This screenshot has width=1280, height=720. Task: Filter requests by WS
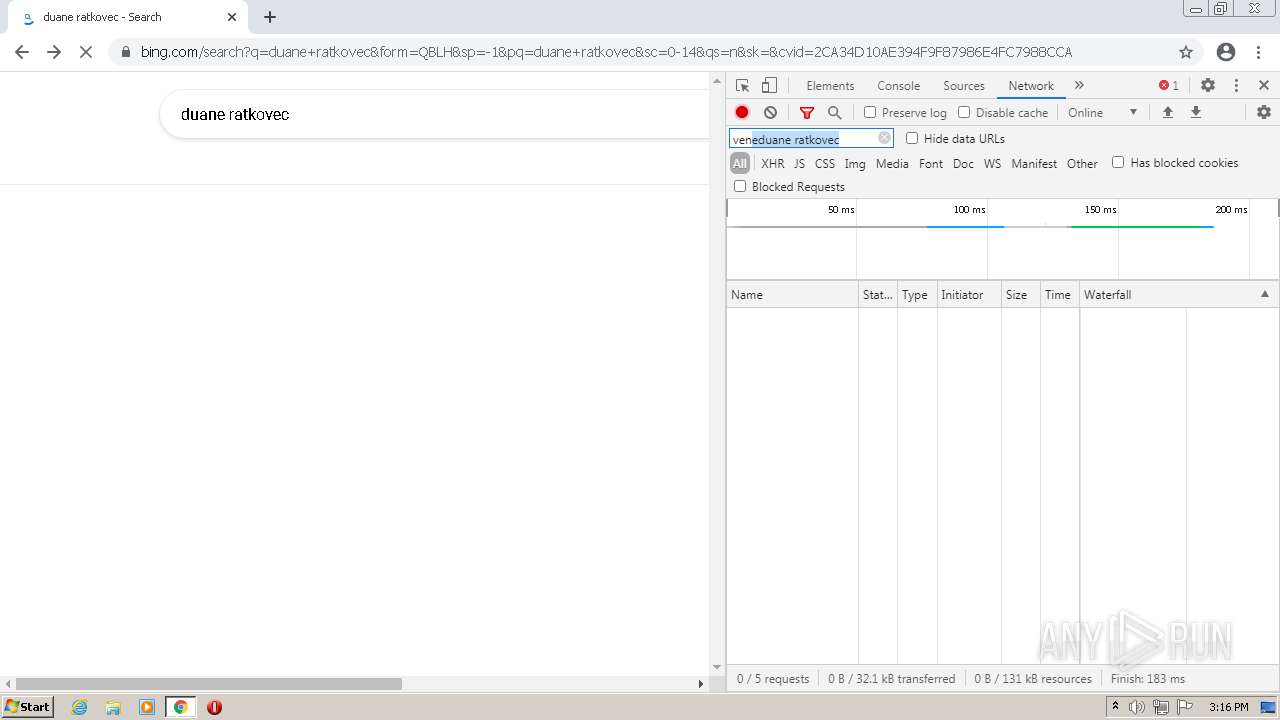992,163
